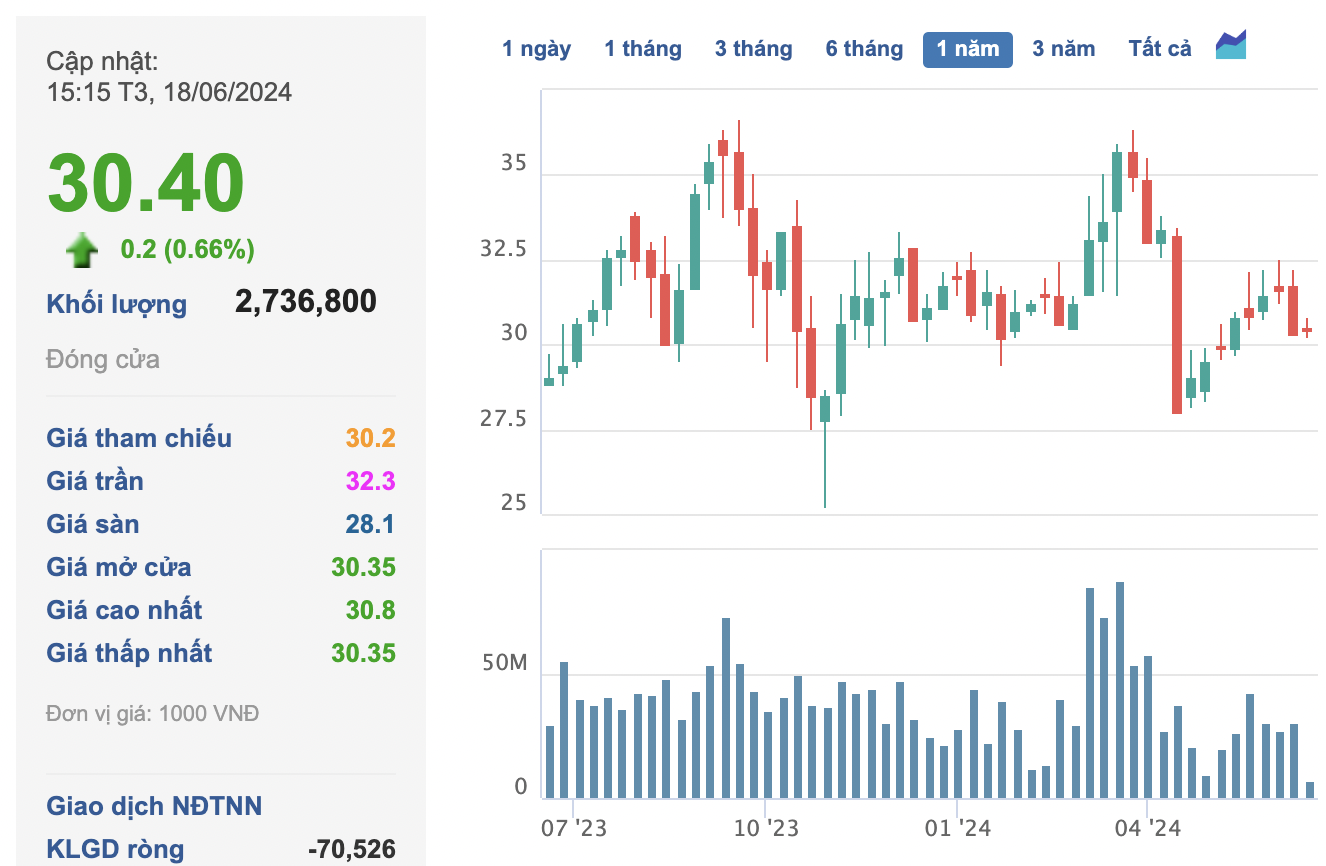
Task: Switch chart type using area chart icon
Action: [x=1231, y=46]
